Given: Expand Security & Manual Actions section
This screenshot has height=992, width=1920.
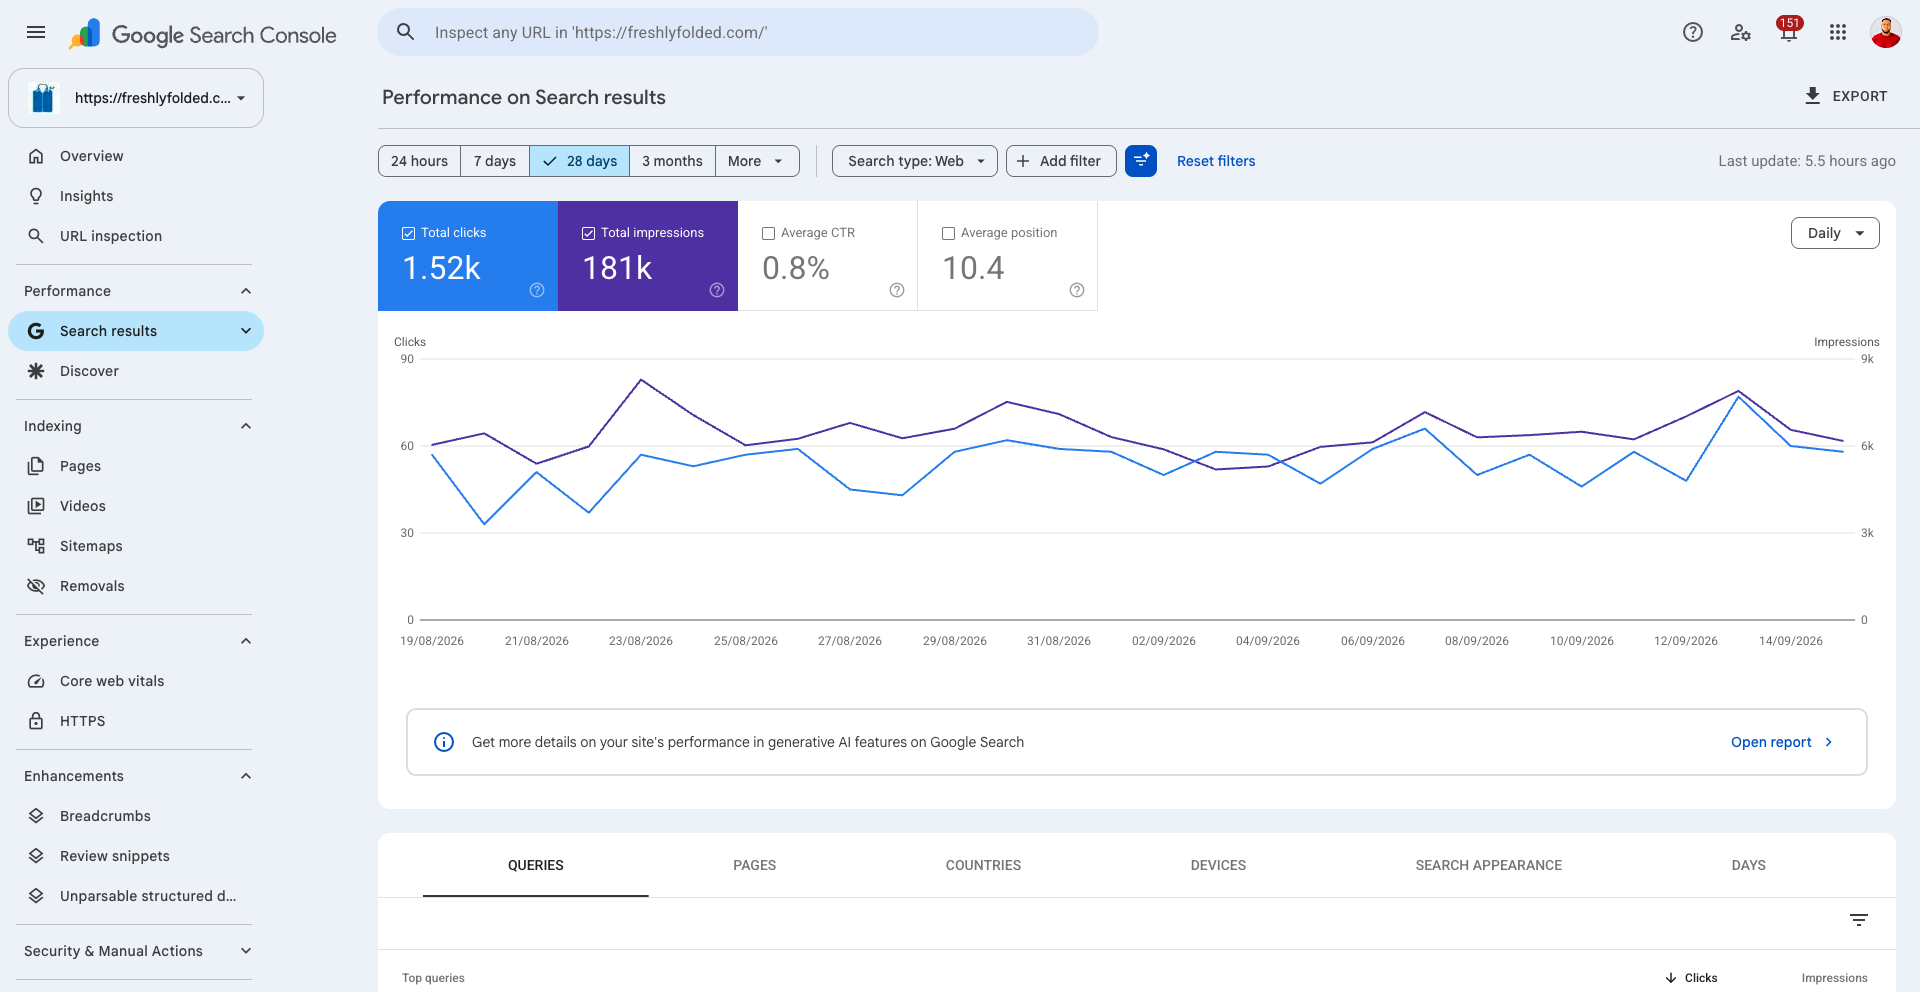Looking at the screenshot, I should click(x=246, y=951).
